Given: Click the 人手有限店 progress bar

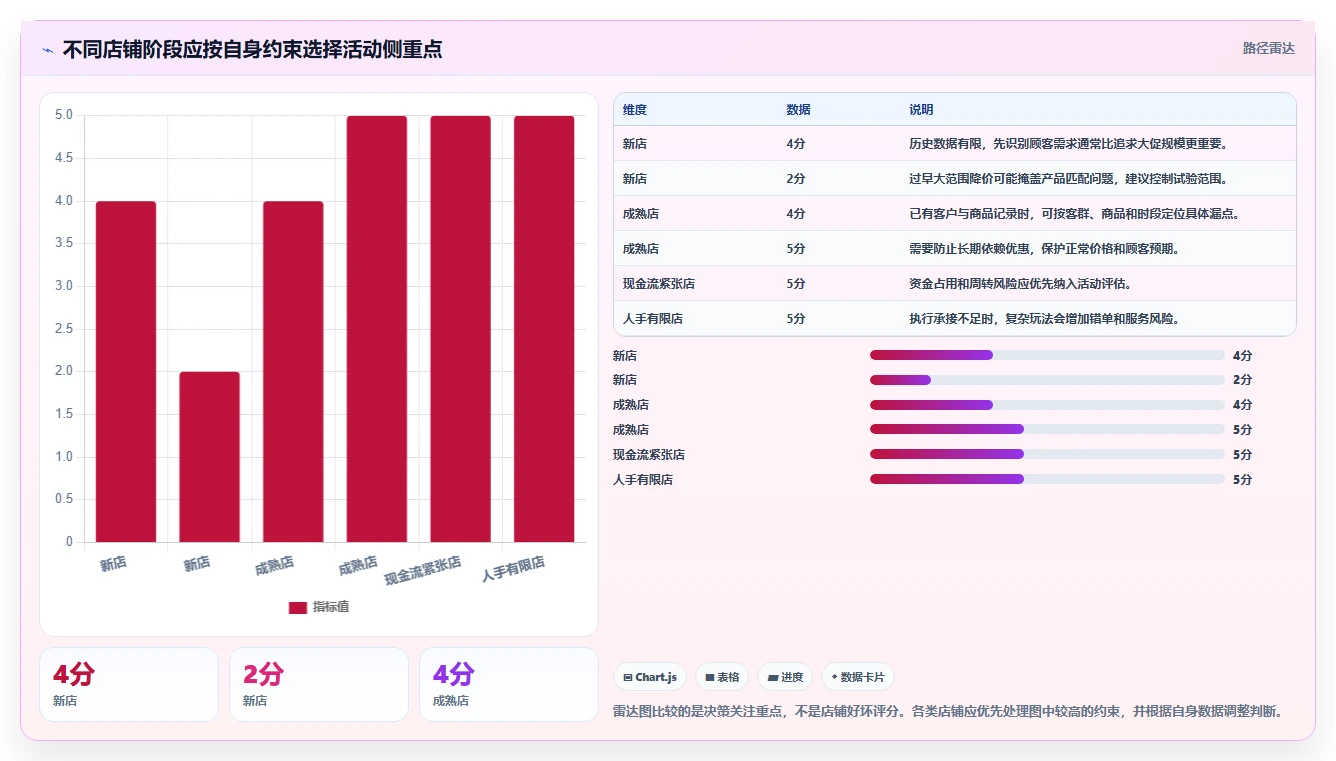Looking at the screenshot, I should tap(1047, 479).
